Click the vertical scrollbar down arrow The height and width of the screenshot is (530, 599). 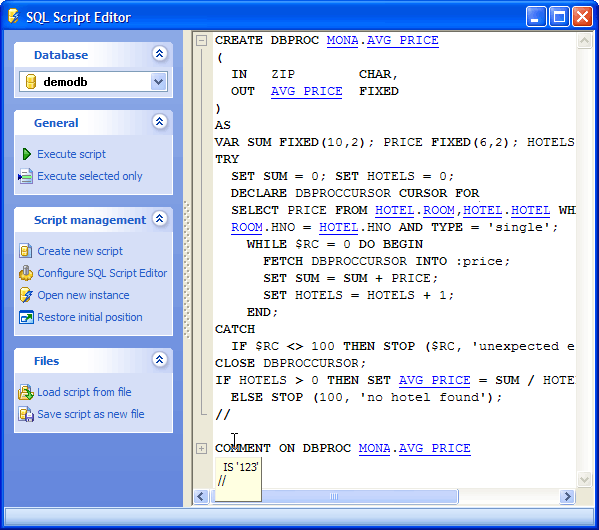(584, 479)
